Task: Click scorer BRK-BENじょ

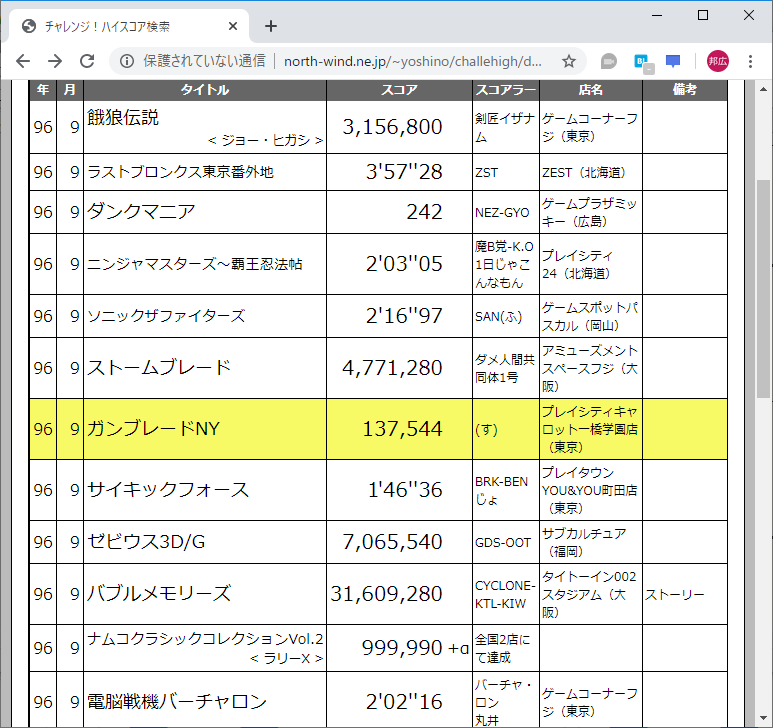Action: pos(501,490)
